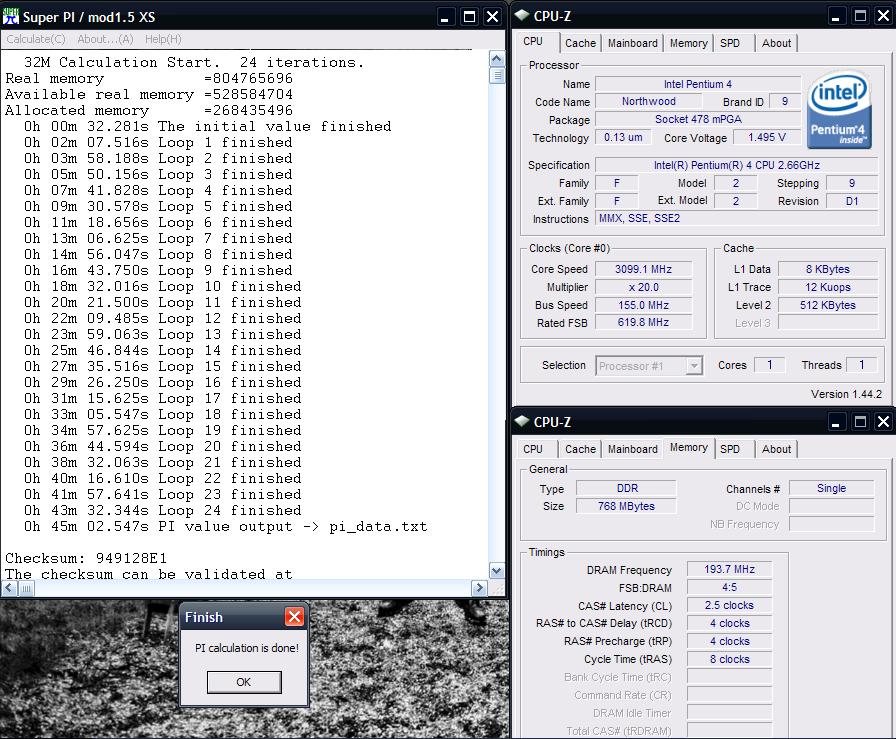Open the Help(H) menu
This screenshot has height=739, width=896.
click(x=163, y=39)
